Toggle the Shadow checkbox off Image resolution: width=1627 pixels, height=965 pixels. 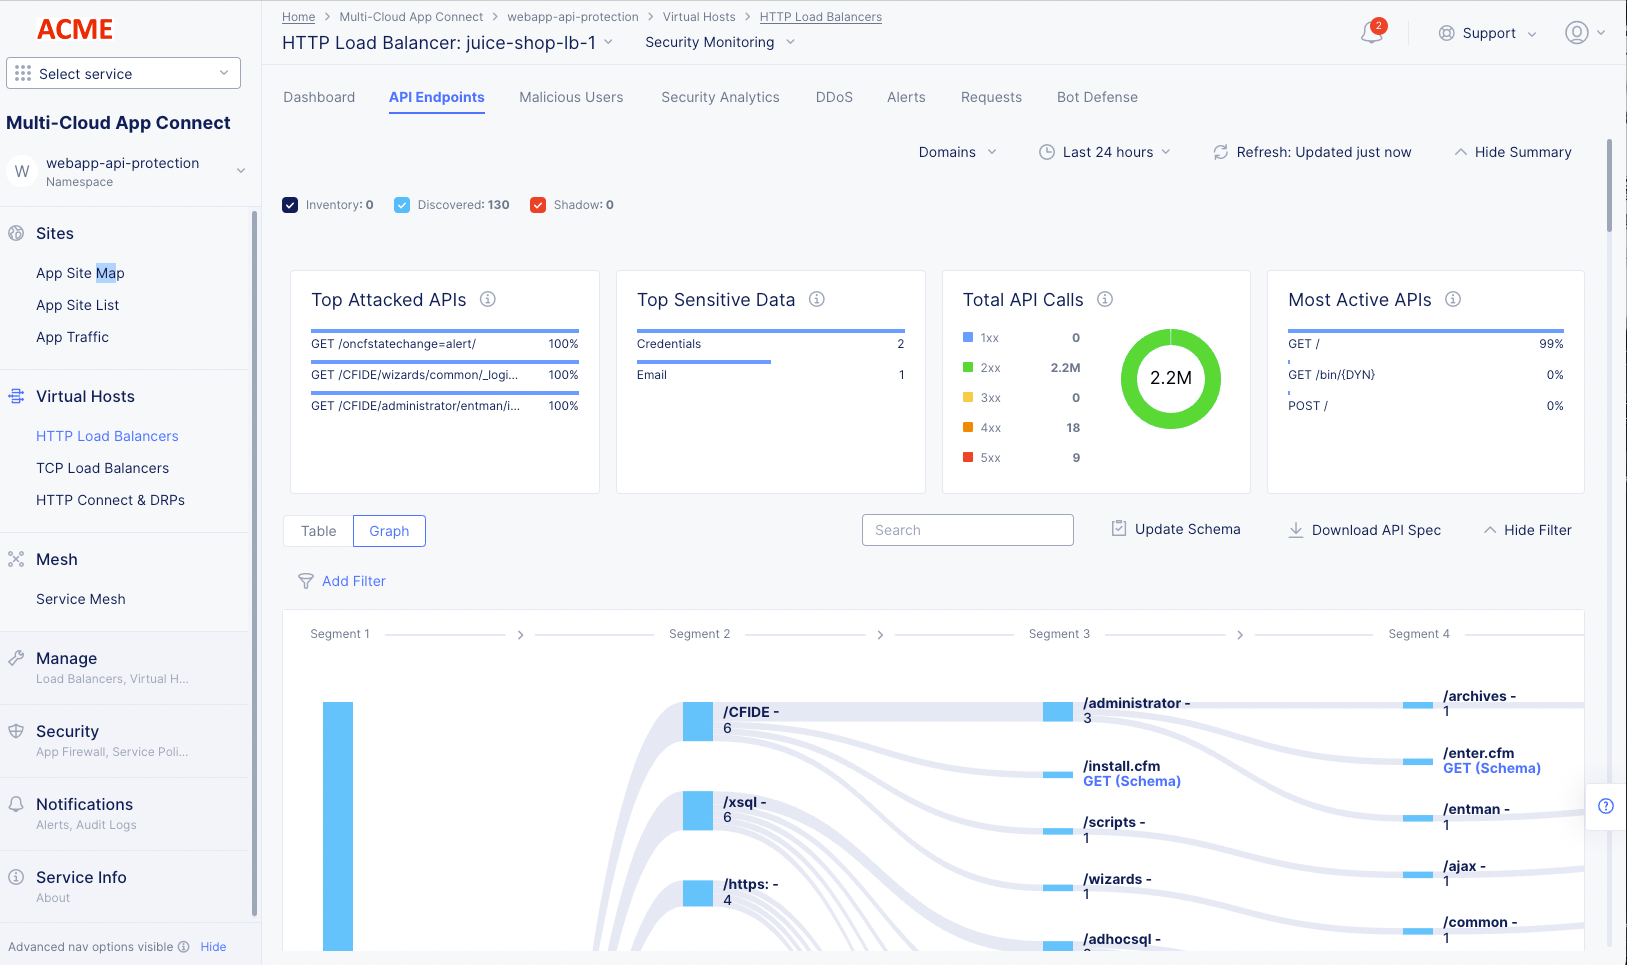538,204
